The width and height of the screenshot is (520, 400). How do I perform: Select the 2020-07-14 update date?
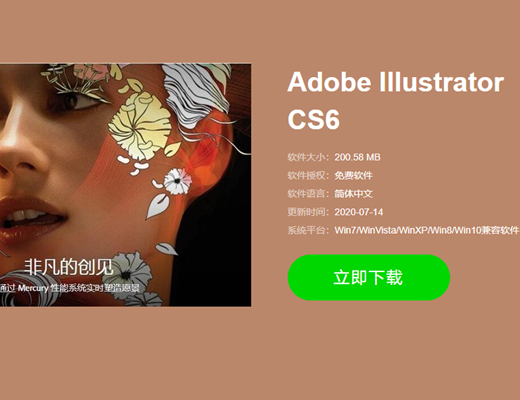[x=359, y=212]
